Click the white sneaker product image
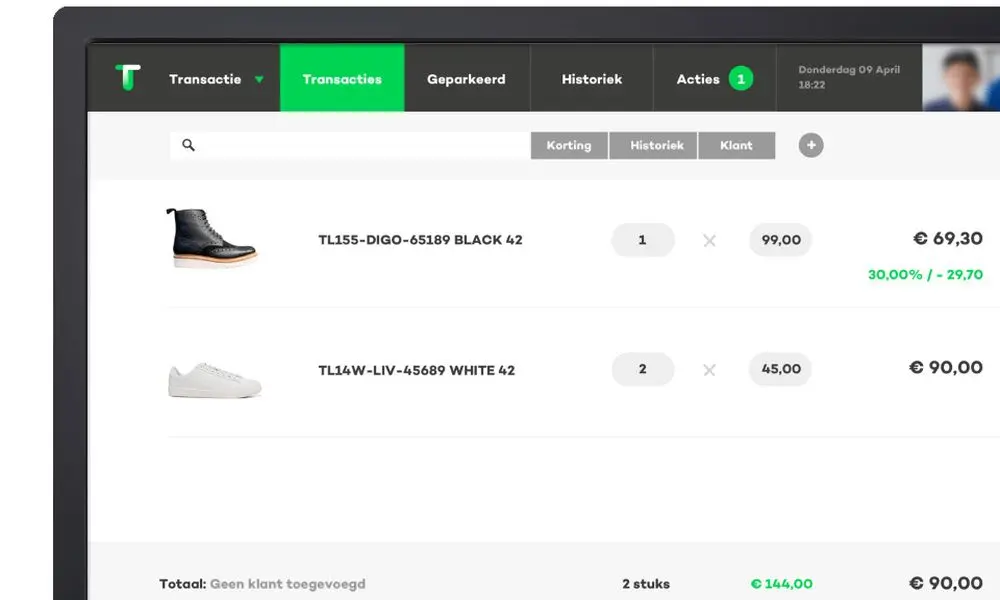Image resolution: width=1000 pixels, height=600 pixels. pyautogui.click(x=214, y=380)
